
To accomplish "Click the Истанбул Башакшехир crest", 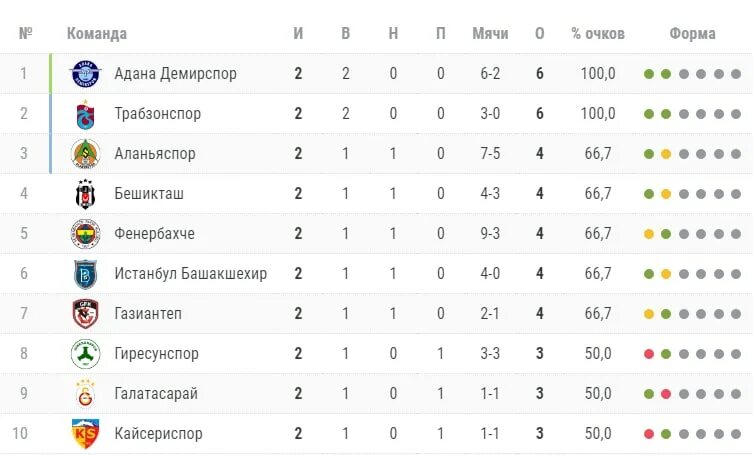I will (85, 274).
